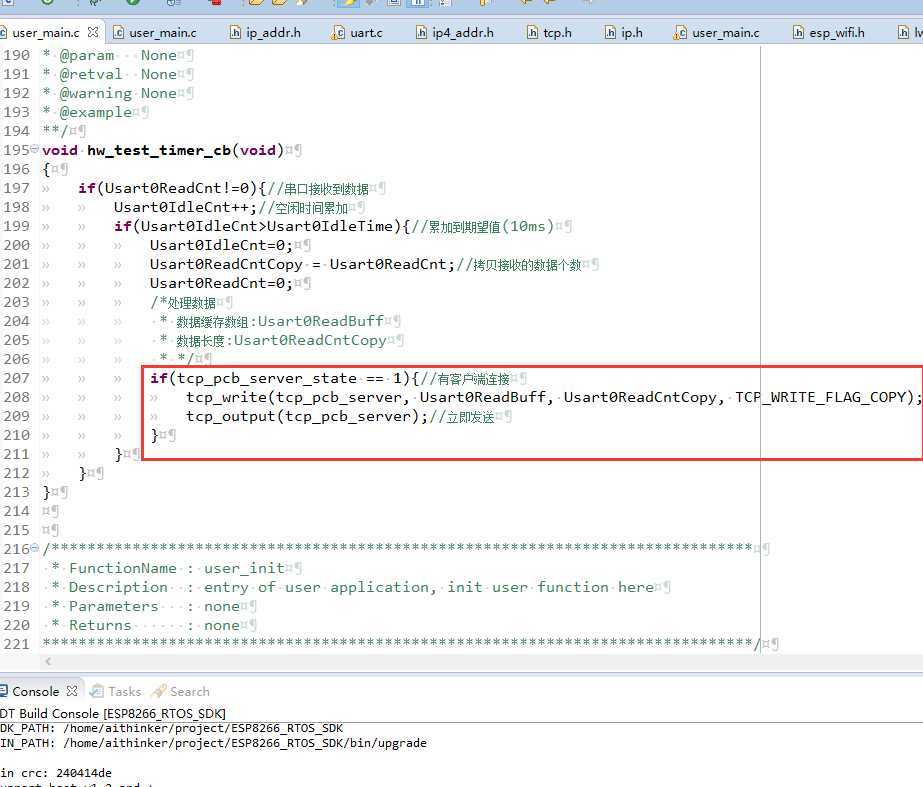The height and width of the screenshot is (787, 923).
Task: Open the ip.h editor tab
Action: tap(631, 33)
